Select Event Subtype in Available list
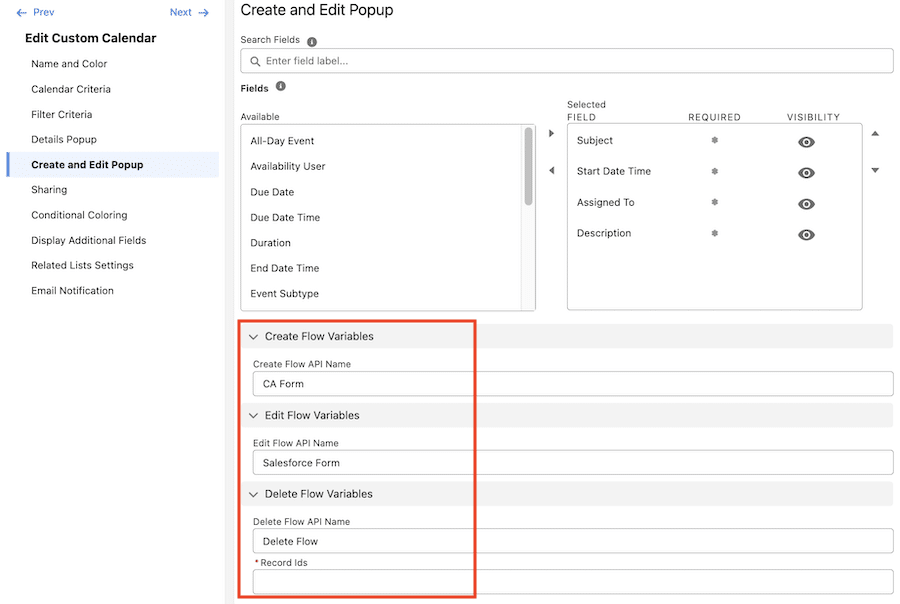The image size is (900, 604). [284, 293]
